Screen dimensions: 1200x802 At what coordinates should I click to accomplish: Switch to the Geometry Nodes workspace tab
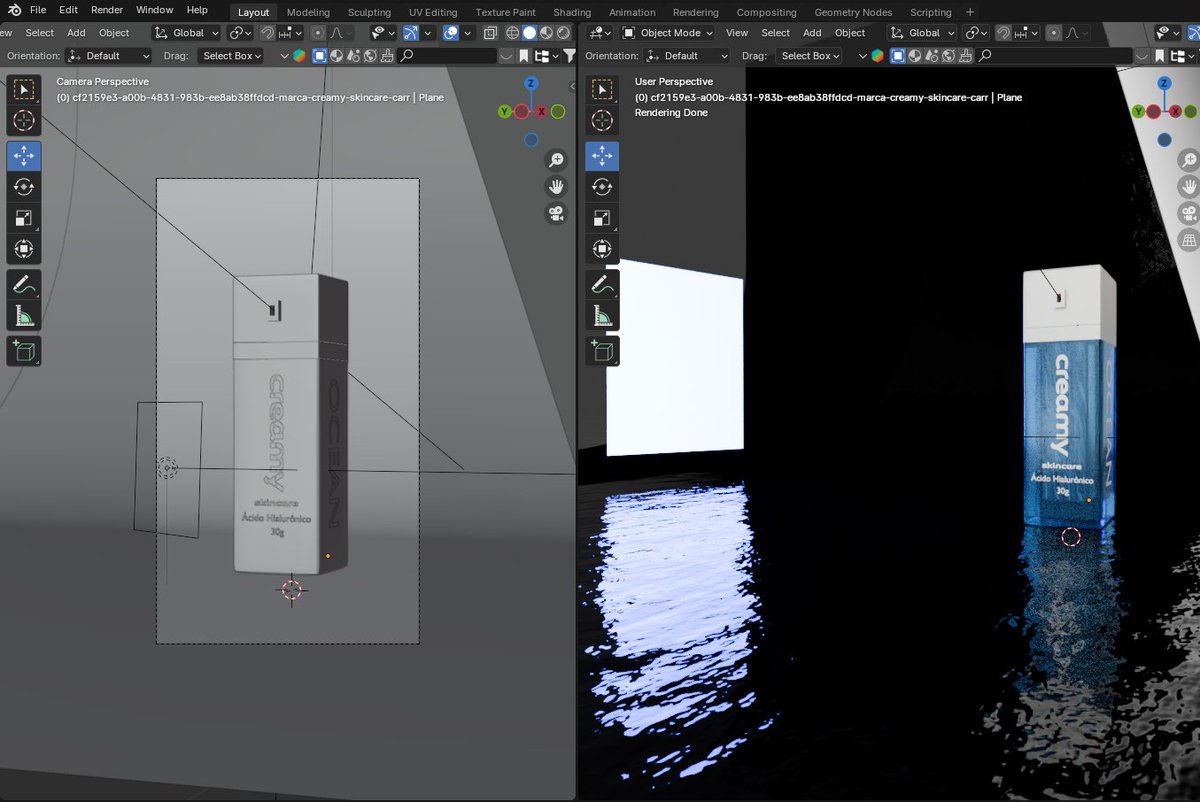(855, 12)
